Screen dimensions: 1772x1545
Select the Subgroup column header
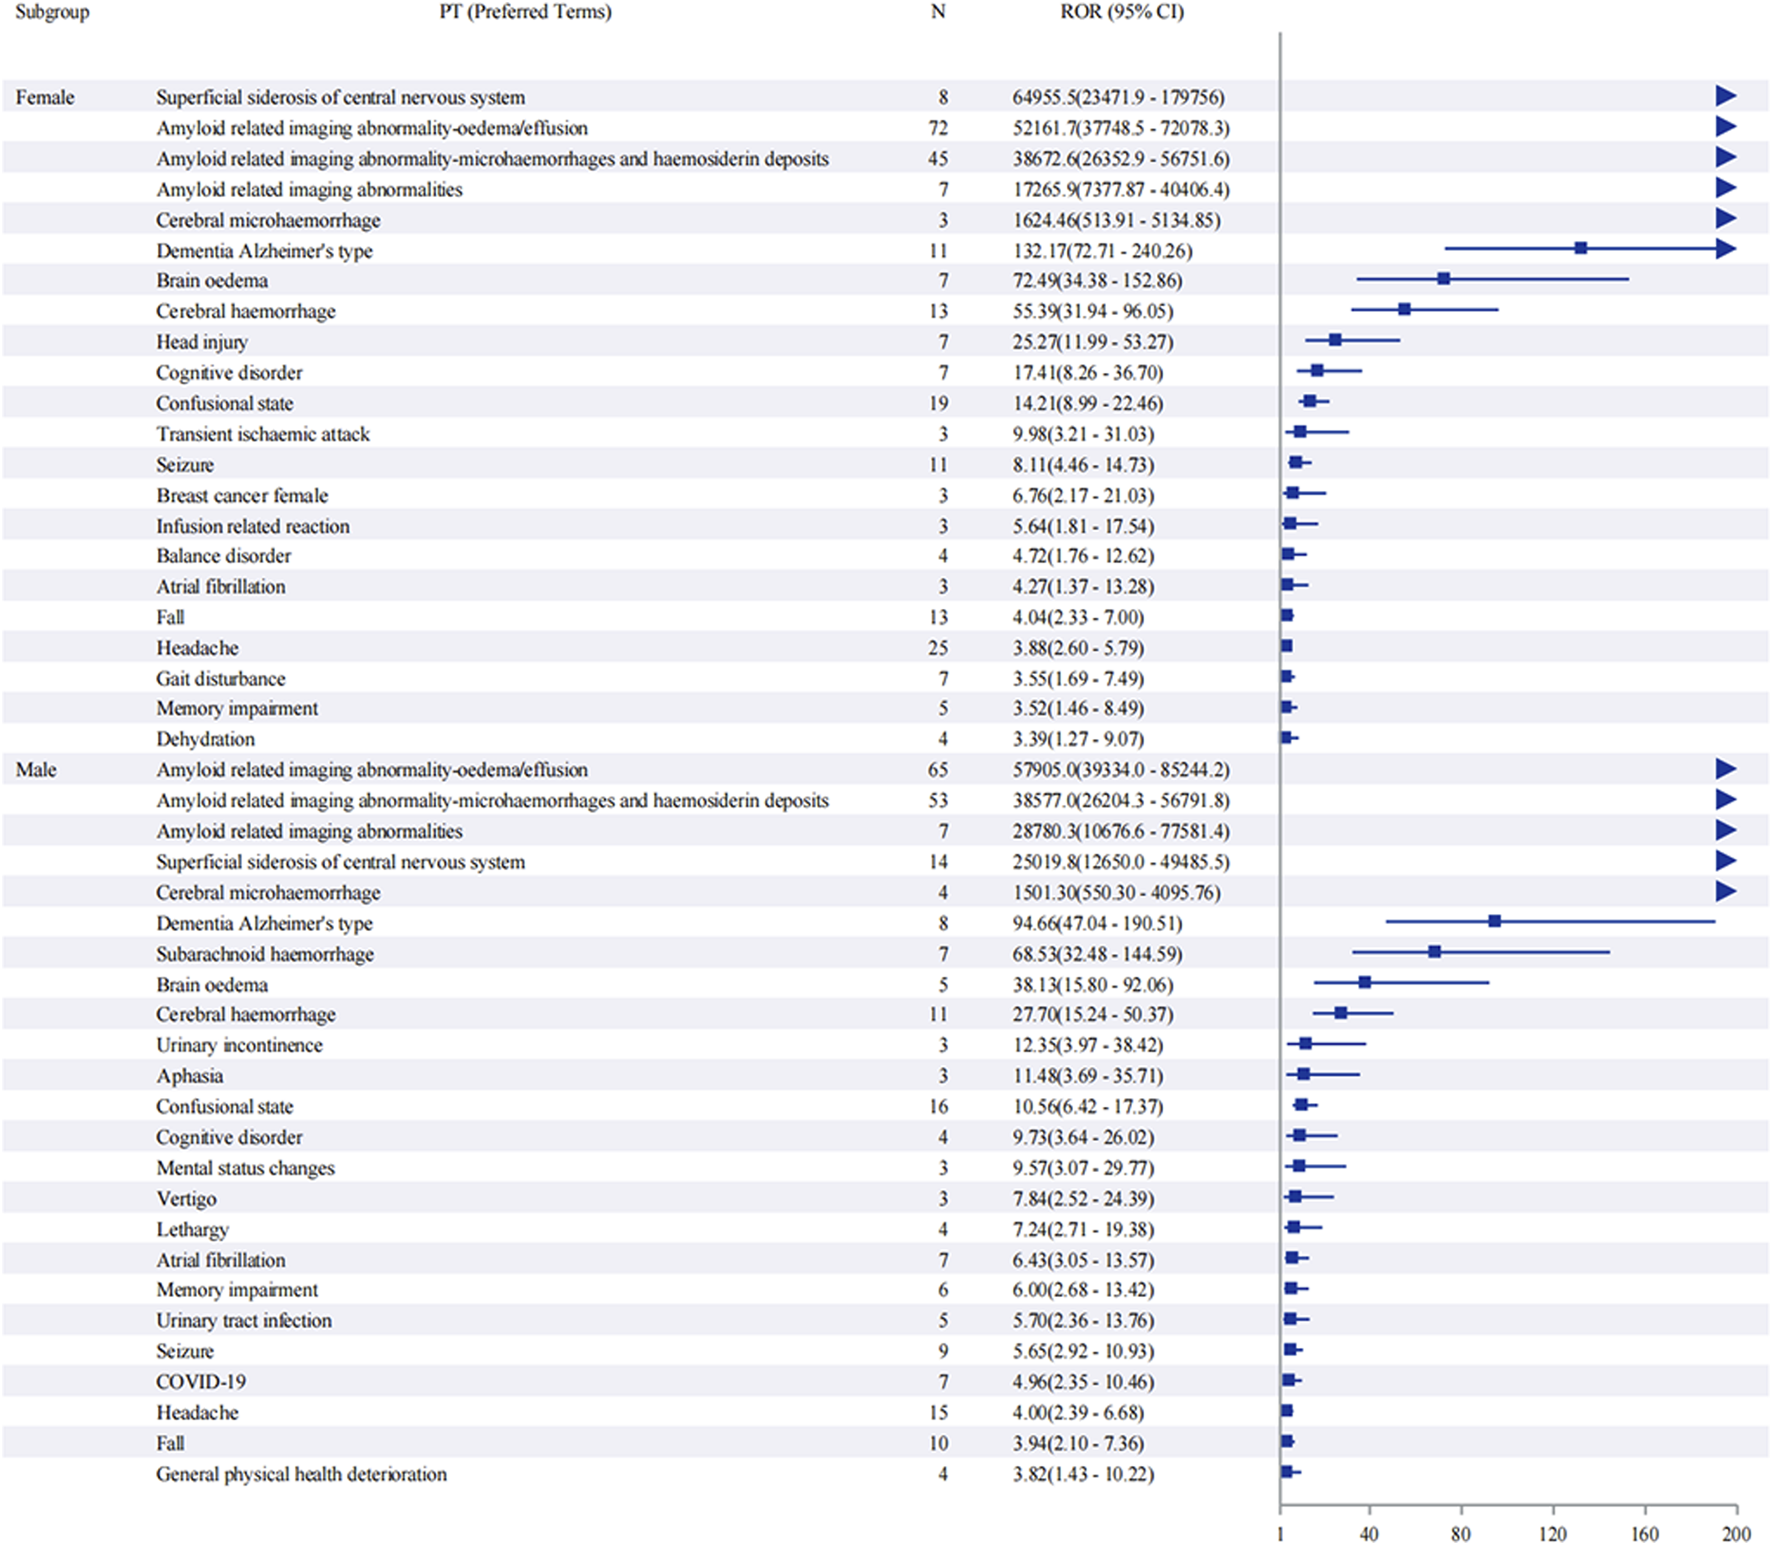pyautogui.click(x=52, y=12)
